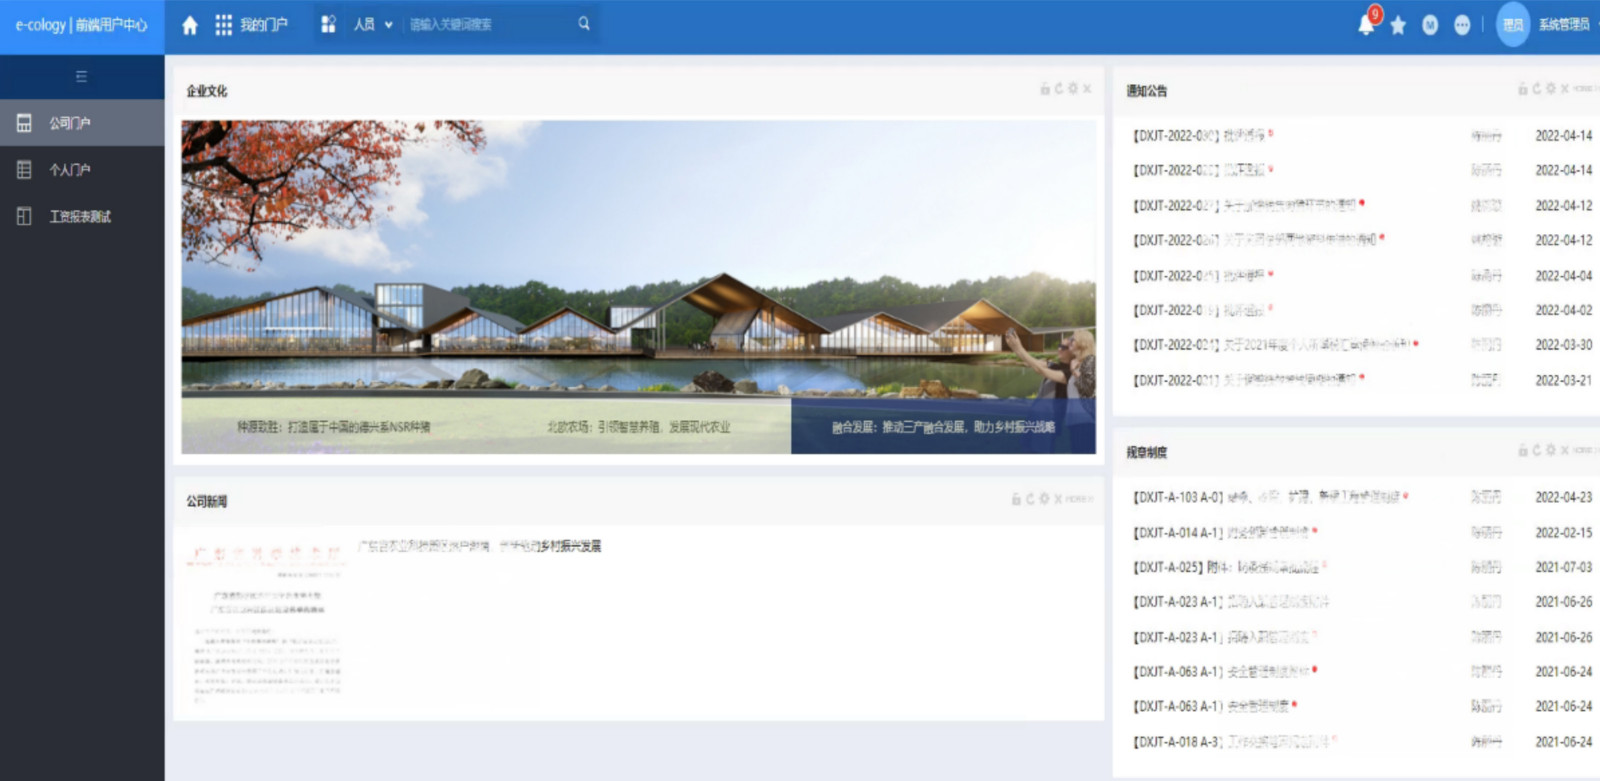Click the lock icon on 企业文化 panel

[1045, 89]
